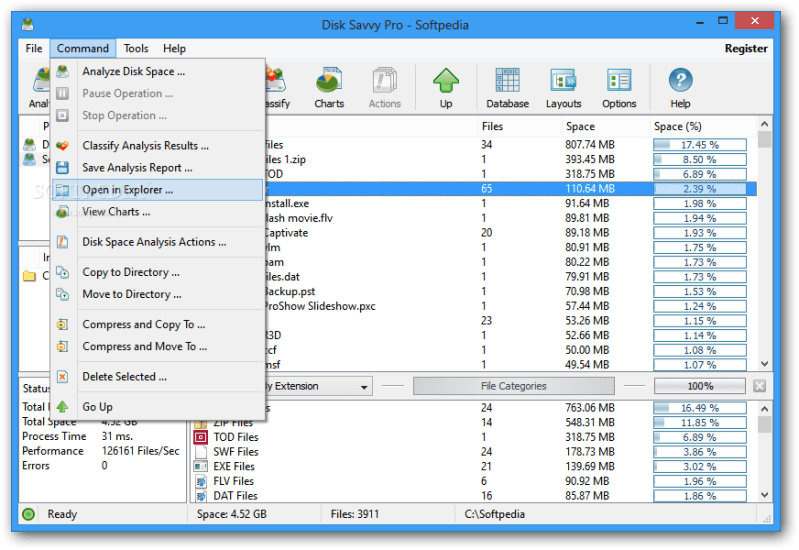Click the 16.49 % category space bar
The image size is (799, 550).
tap(700, 408)
